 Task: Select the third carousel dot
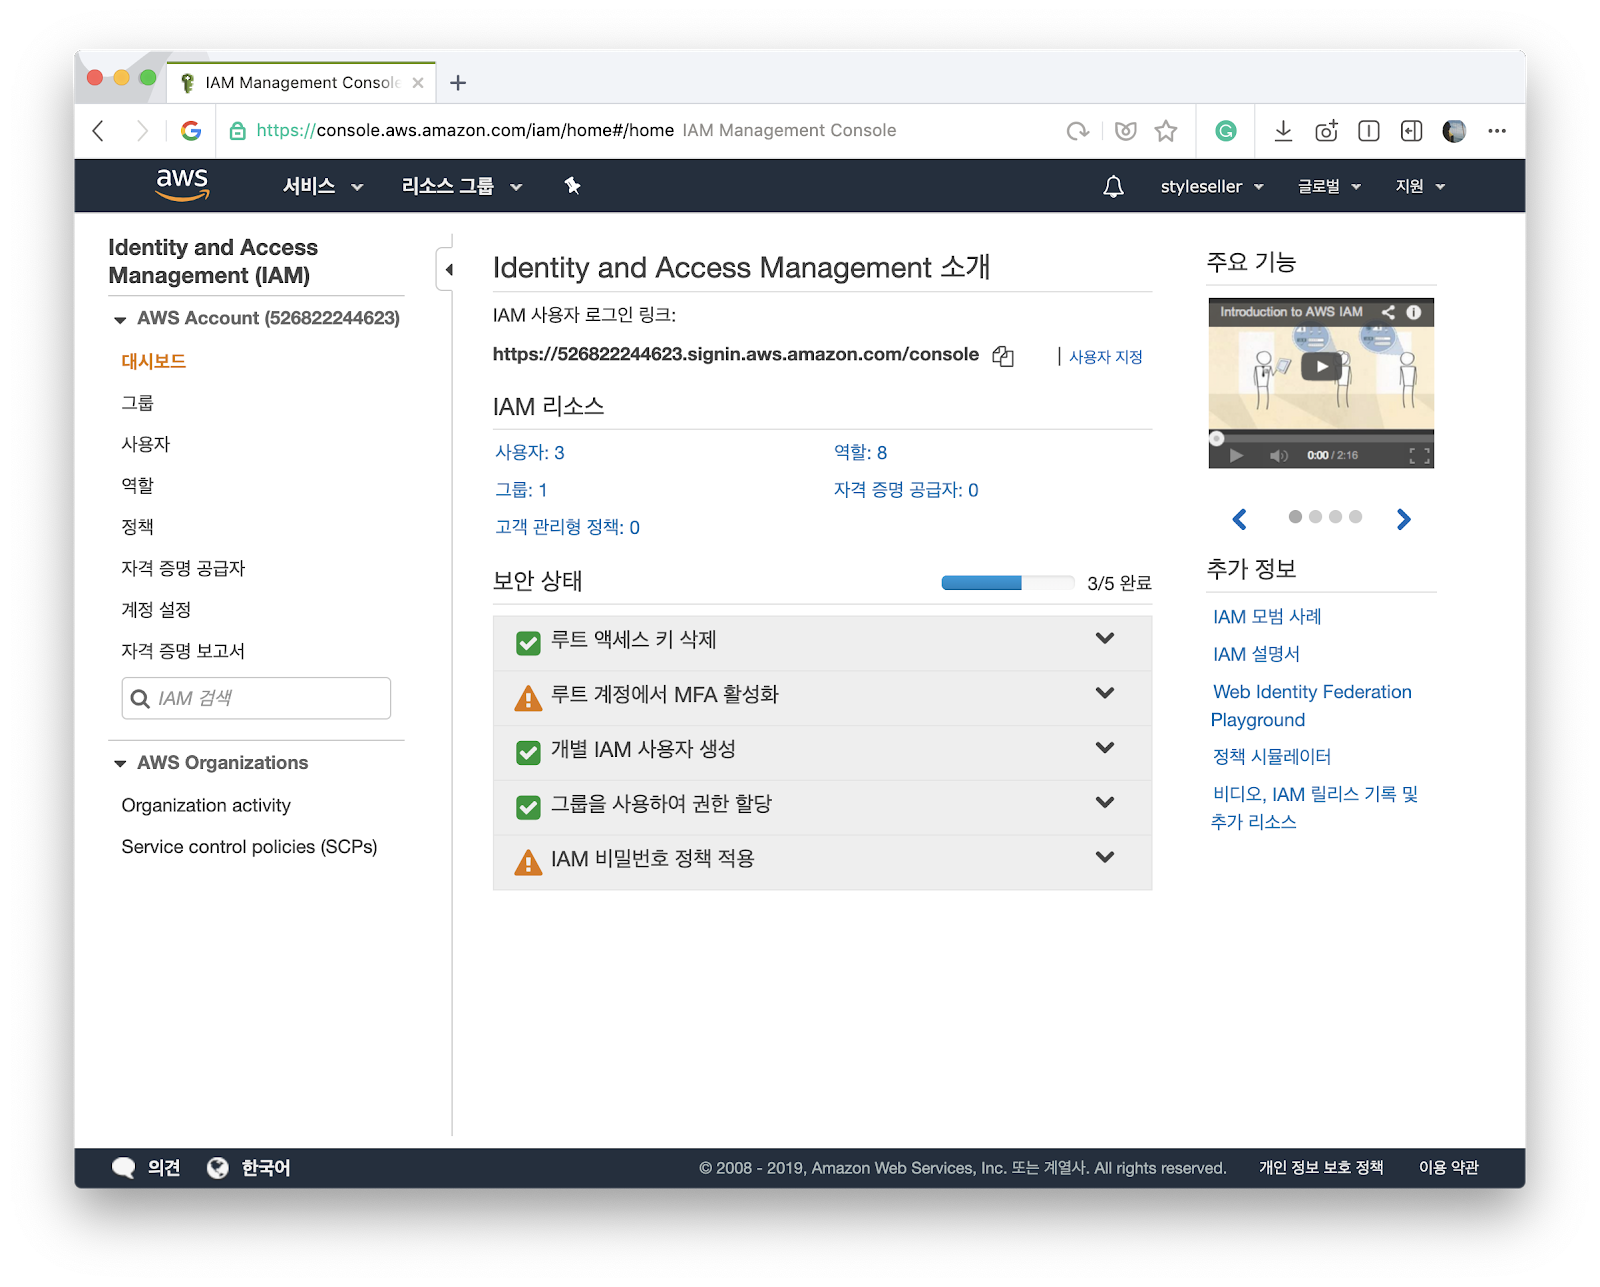(1336, 517)
